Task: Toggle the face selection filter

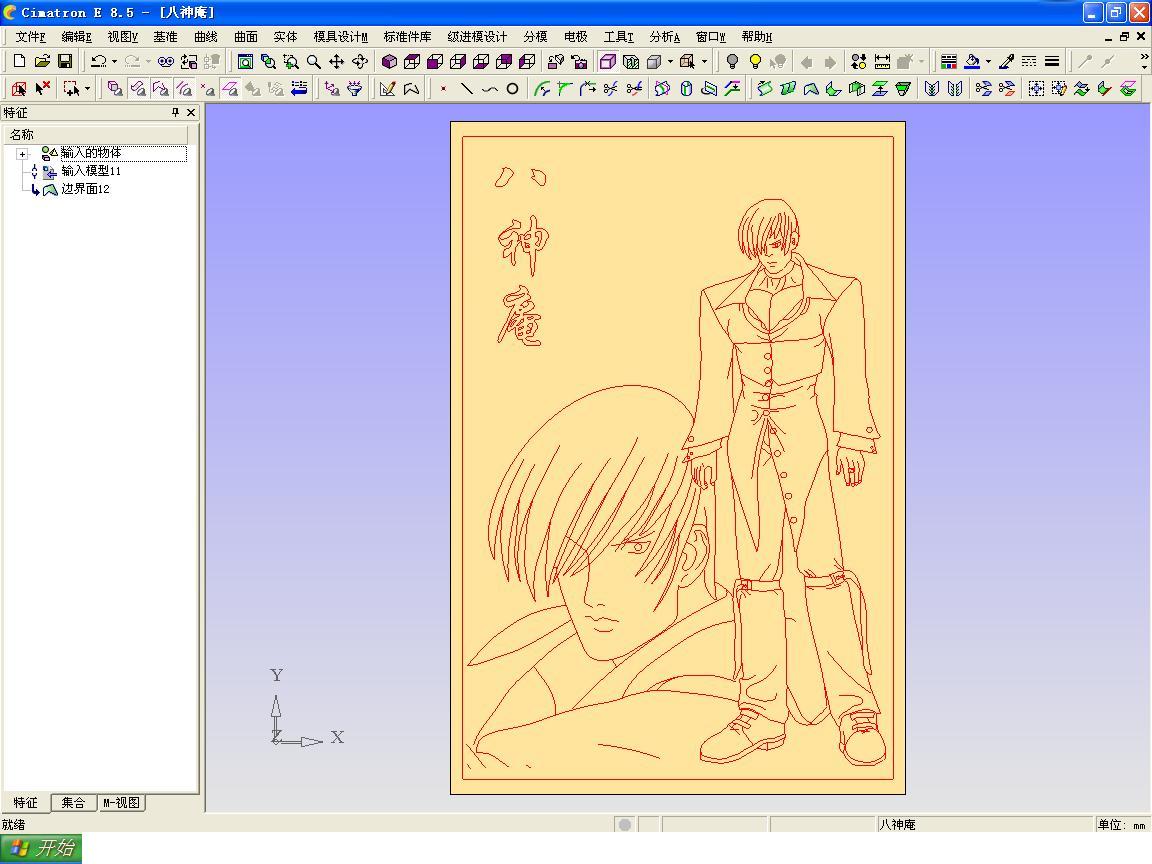Action: point(138,89)
